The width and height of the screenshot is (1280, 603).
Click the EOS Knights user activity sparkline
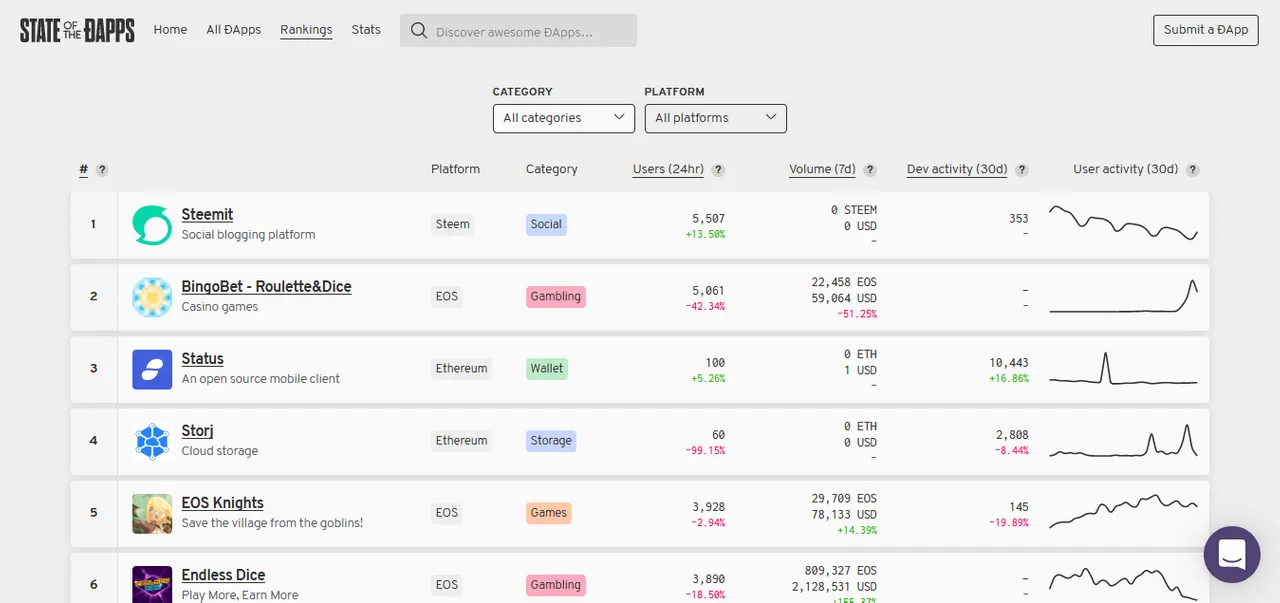click(1123, 510)
